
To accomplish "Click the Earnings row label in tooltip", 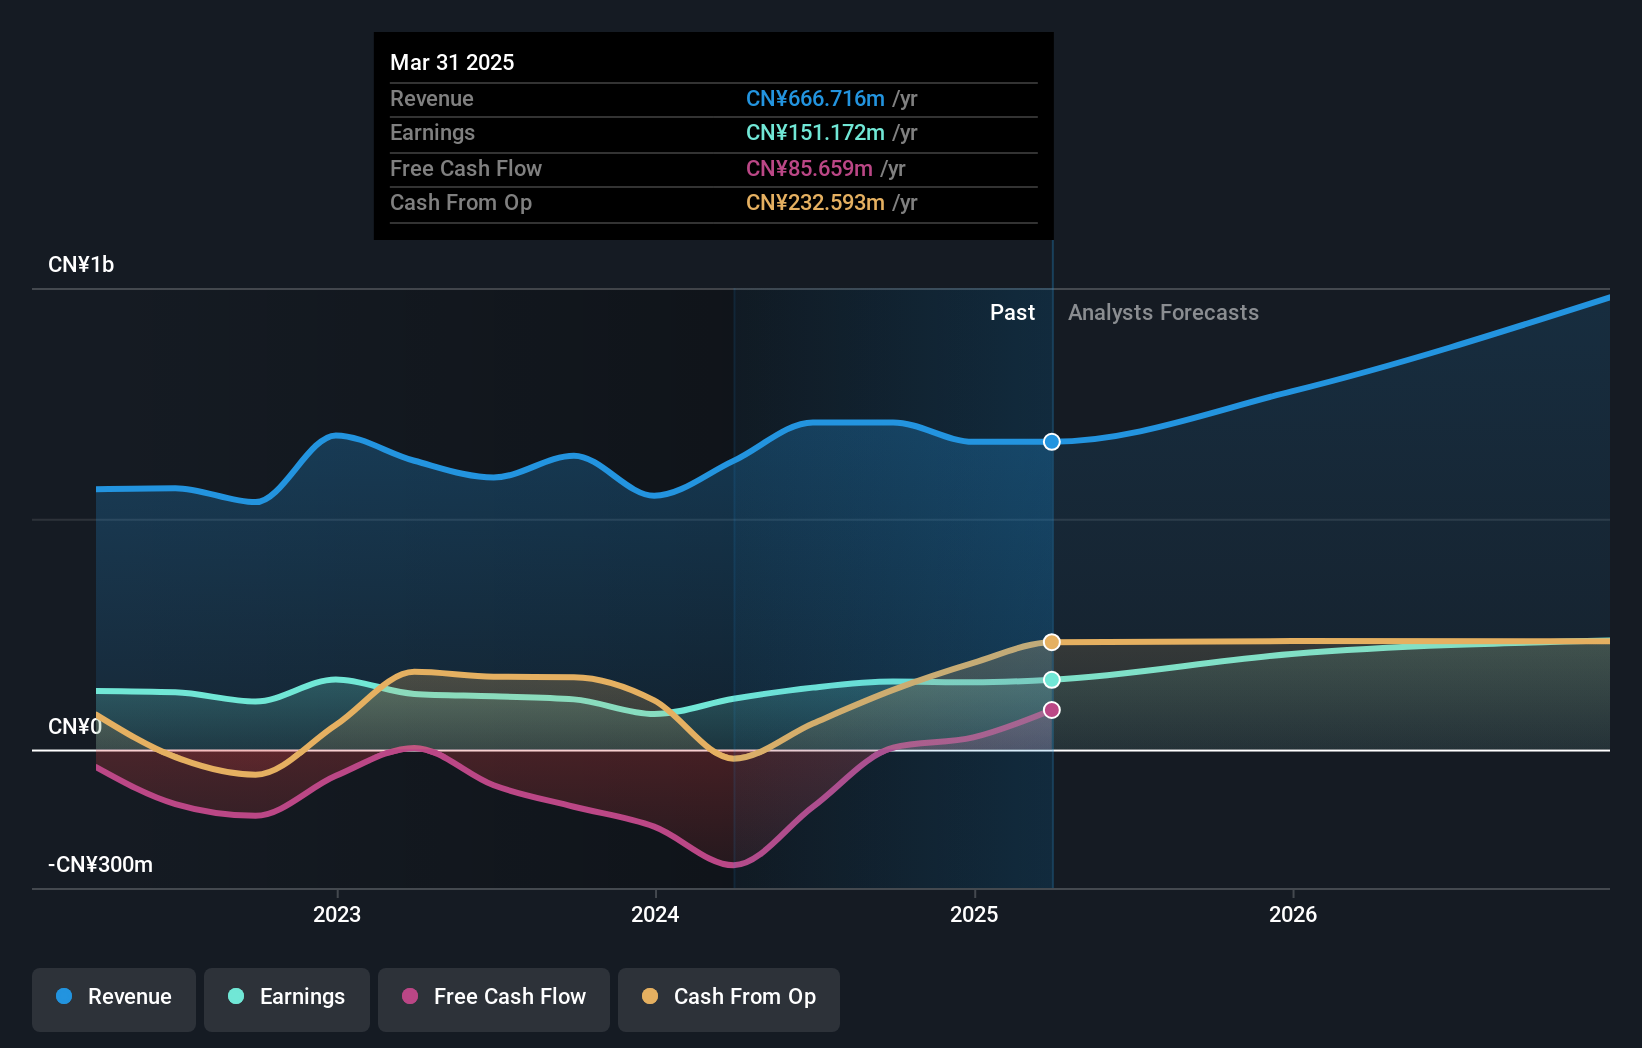I will tap(432, 132).
